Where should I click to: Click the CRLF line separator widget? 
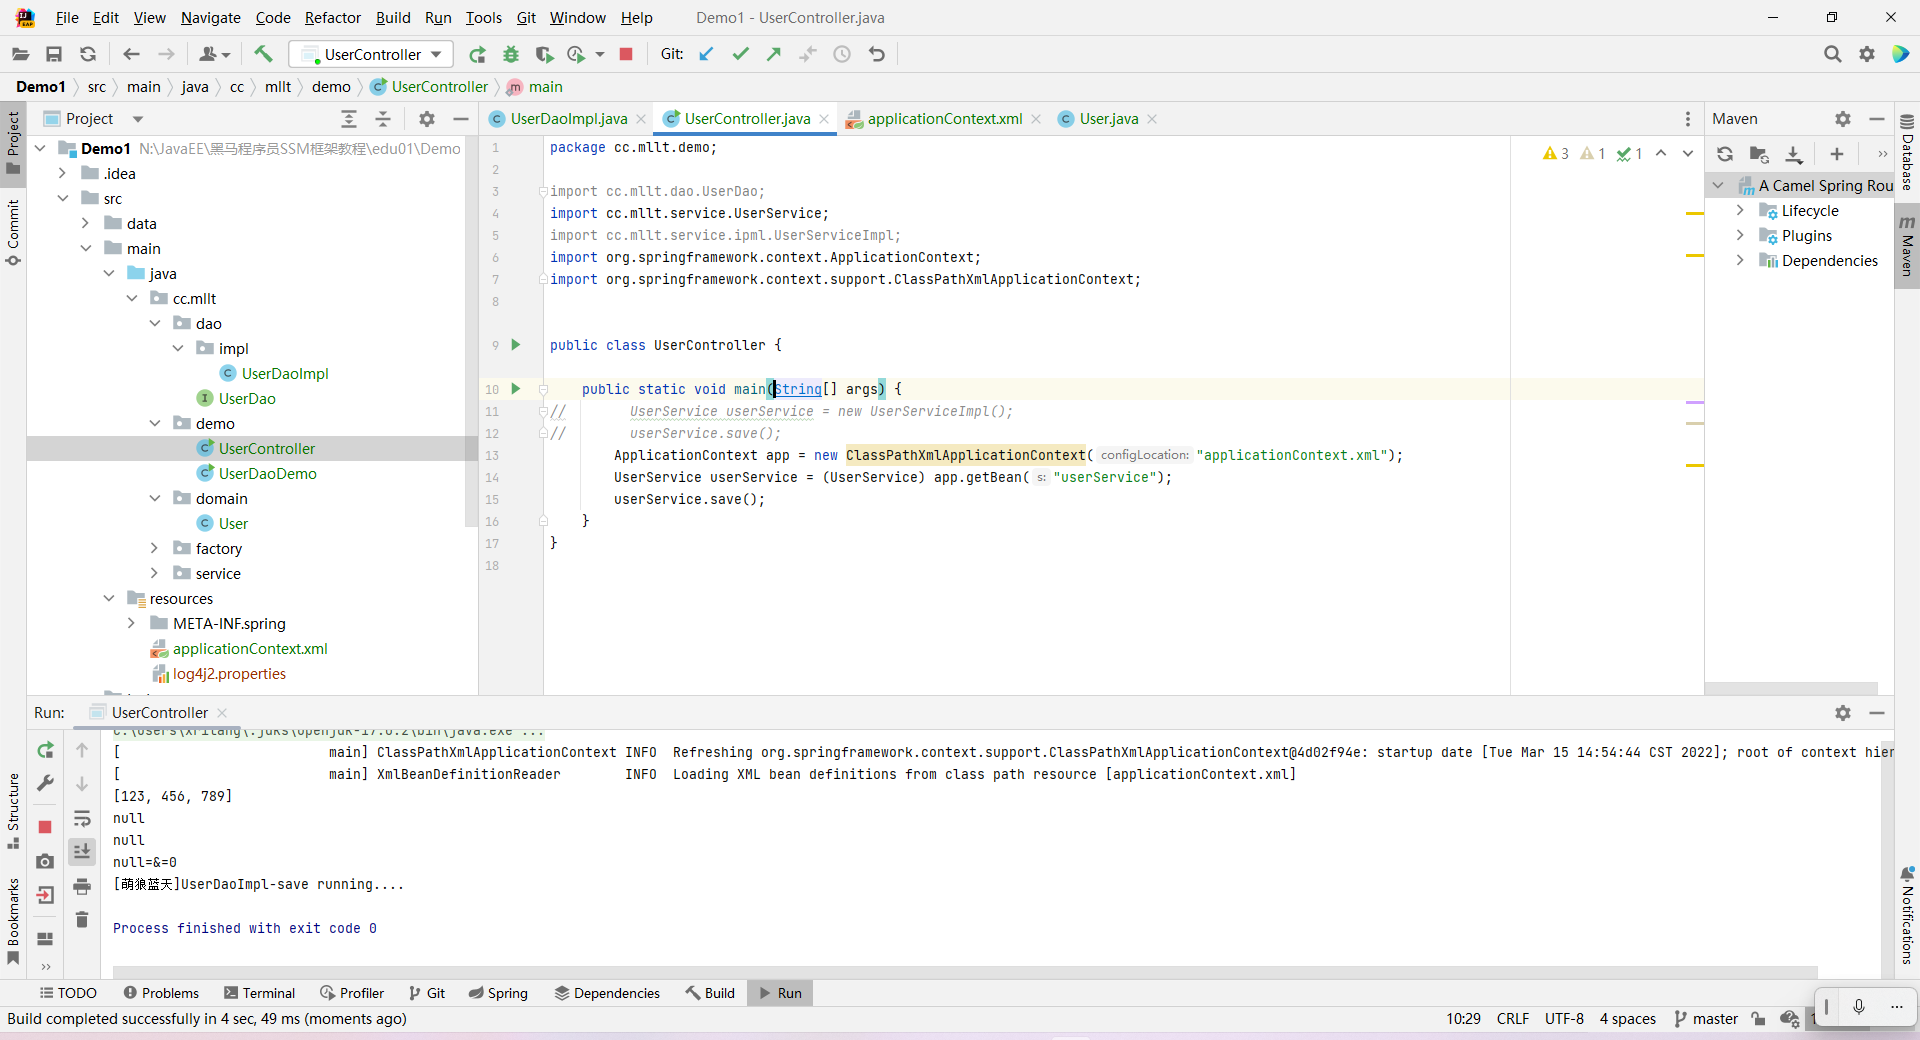point(1512,1019)
